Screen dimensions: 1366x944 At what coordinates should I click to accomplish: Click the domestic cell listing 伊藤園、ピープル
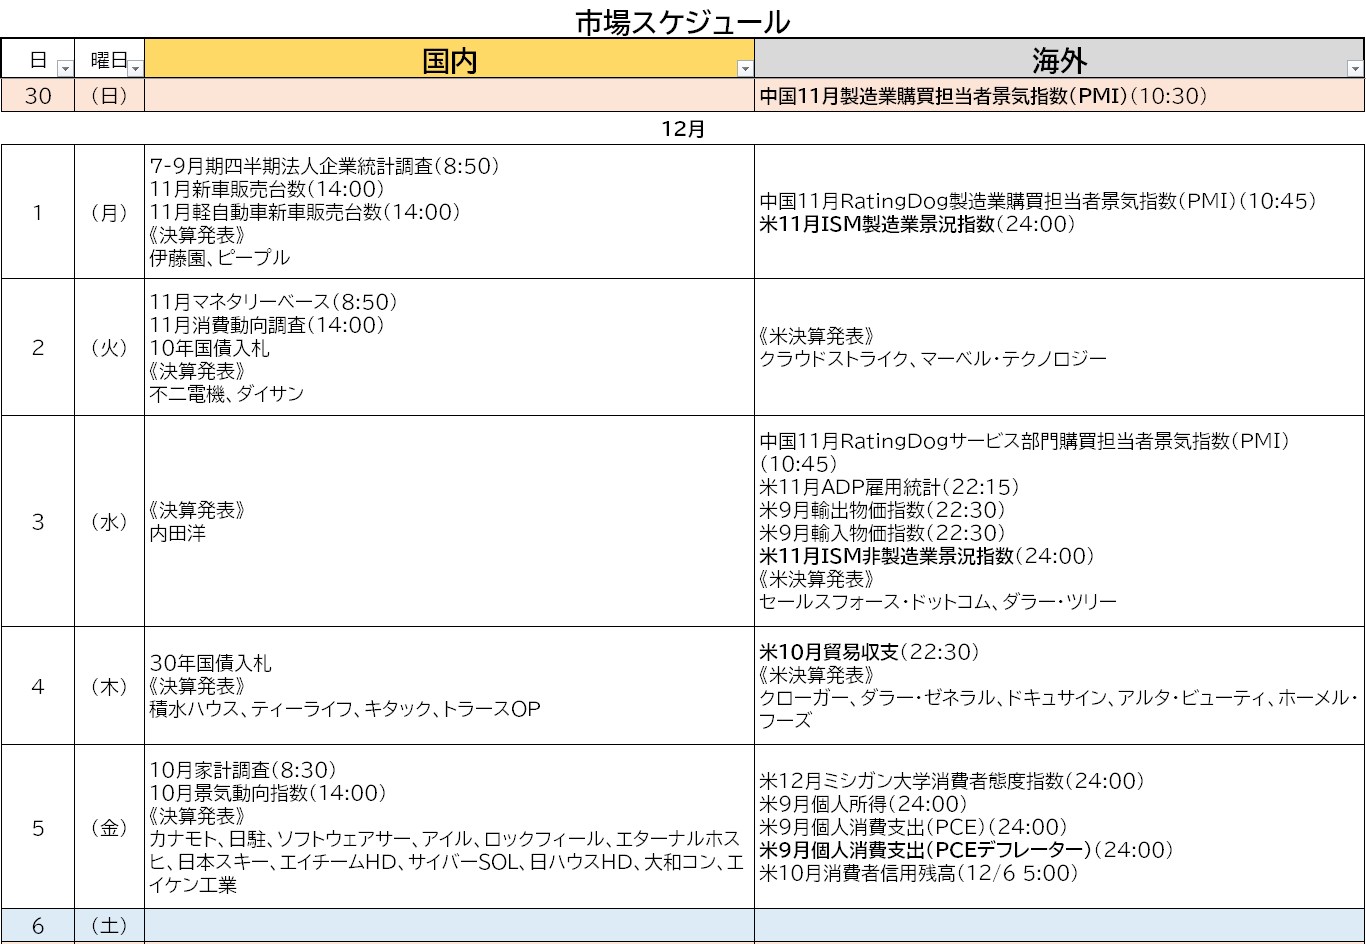[x=449, y=212]
